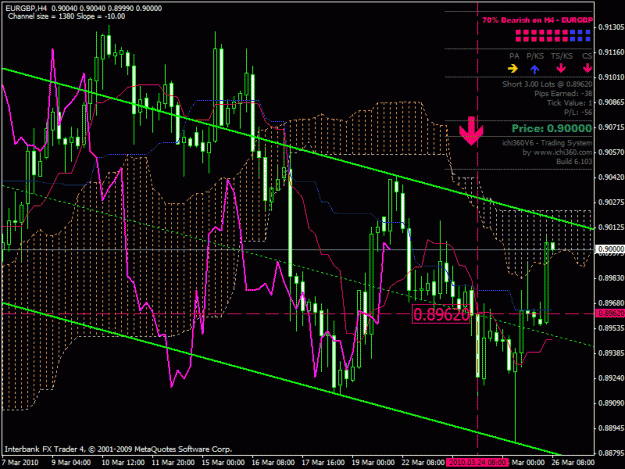Click the '70% Bearish on H4 - EURGBP' text
The height and width of the screenshot is (469, 625).
[537, 20]
